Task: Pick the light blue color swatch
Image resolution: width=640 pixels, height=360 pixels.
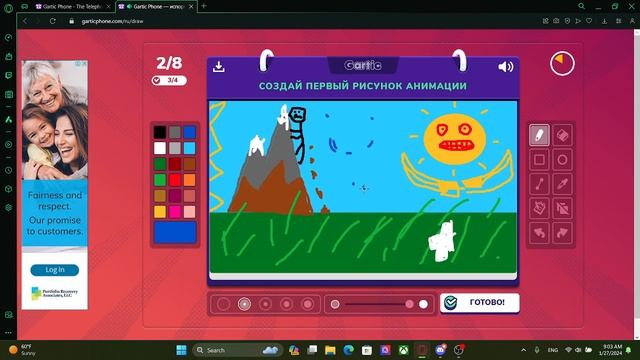Action: (189, 148)
